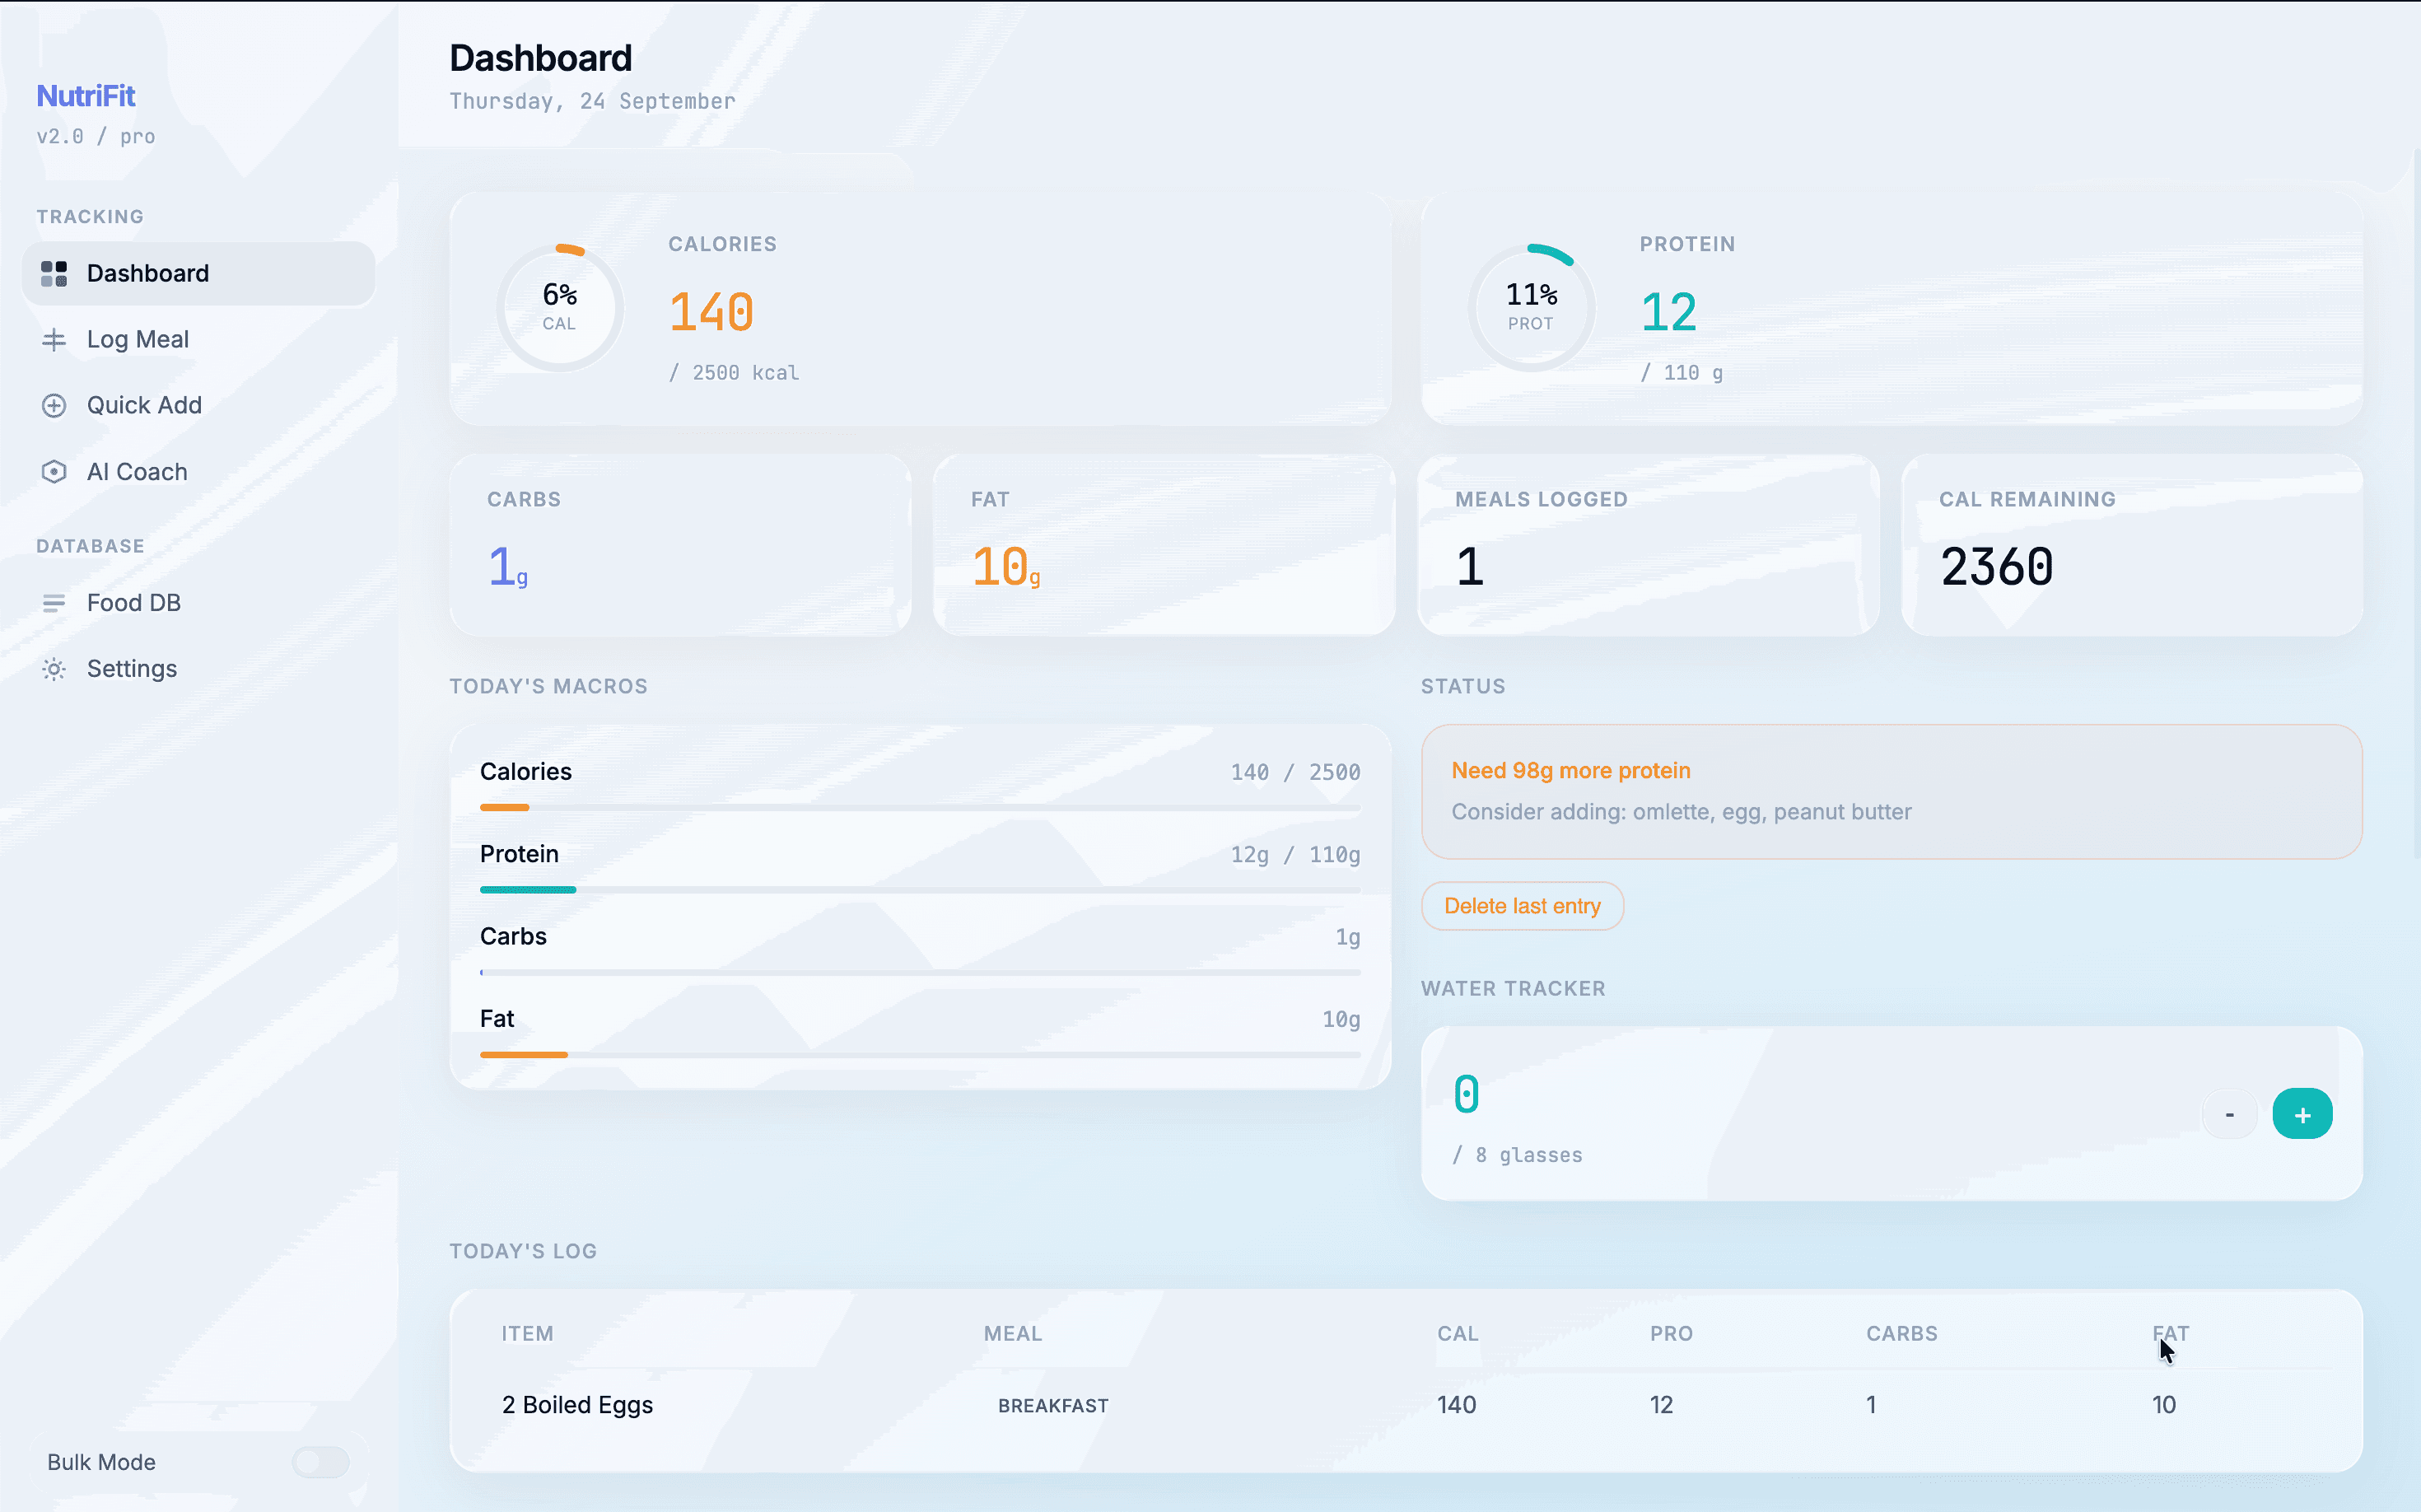Click the FAT column header in log table
The height and width of the screenshot is (1512, 2421).
click(x=2171, y=1333)
